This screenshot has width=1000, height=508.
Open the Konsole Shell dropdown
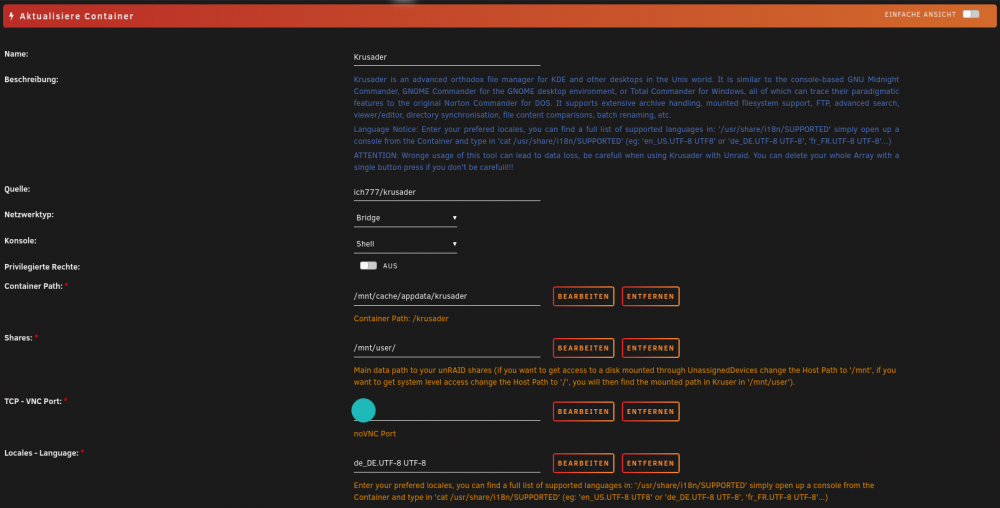[406, 244]
